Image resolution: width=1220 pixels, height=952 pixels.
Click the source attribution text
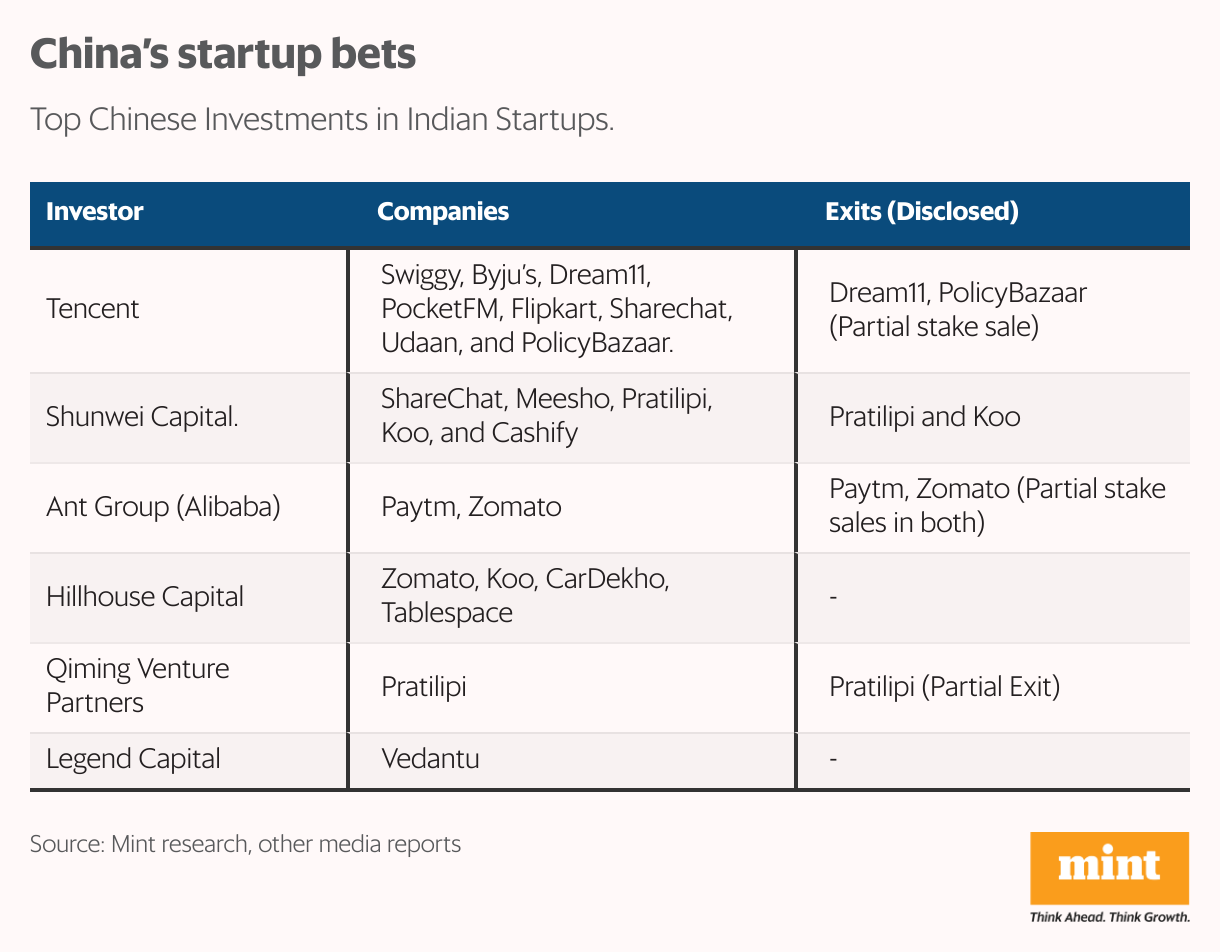pyautogui.click(x=246, y=844)
